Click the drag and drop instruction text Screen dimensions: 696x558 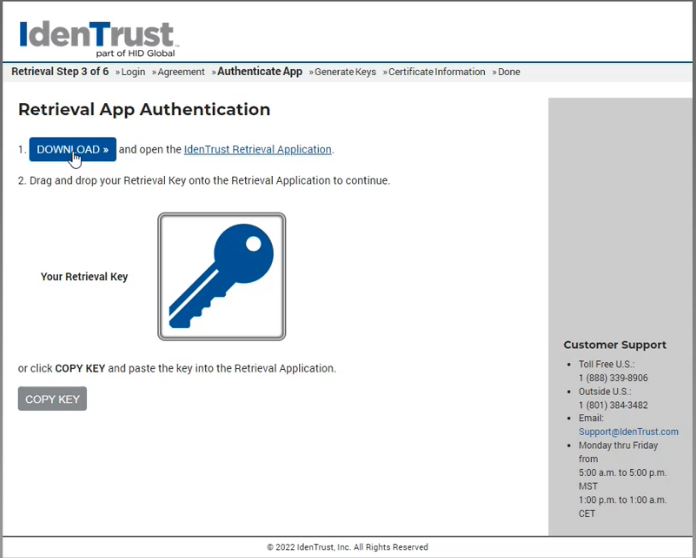click(x=204, y=181)
